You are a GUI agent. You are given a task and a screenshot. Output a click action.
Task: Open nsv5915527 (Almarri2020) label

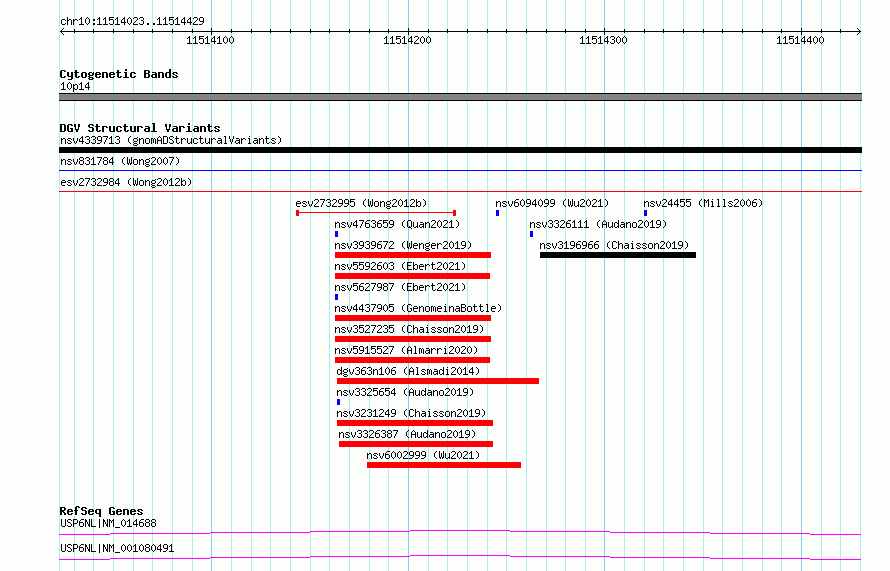tap(406, 350)
